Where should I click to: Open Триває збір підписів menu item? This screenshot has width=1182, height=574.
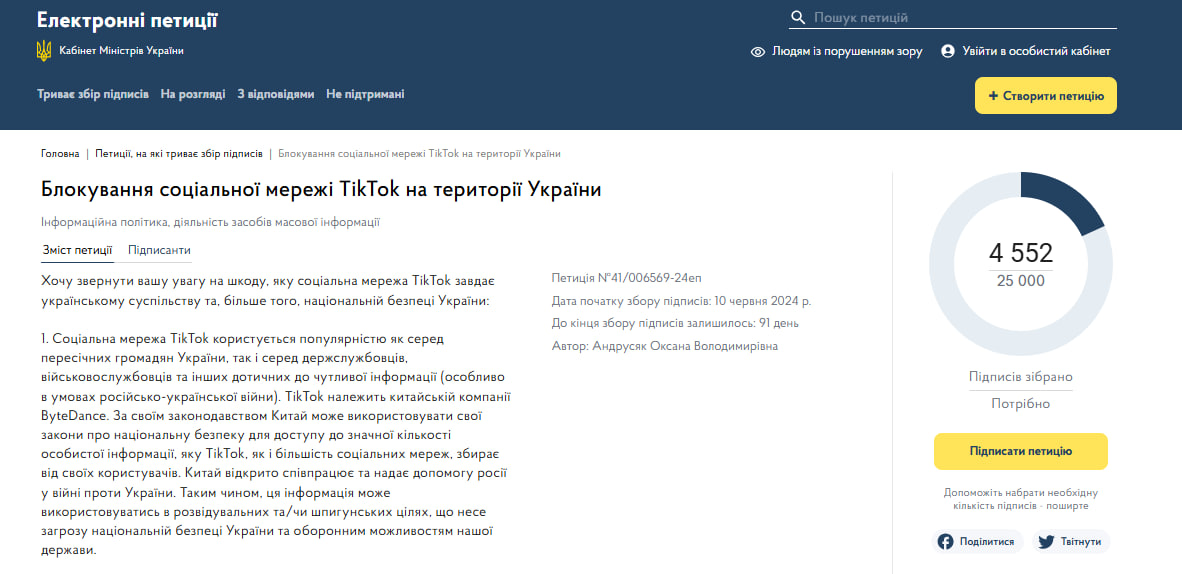pos(93,94)
